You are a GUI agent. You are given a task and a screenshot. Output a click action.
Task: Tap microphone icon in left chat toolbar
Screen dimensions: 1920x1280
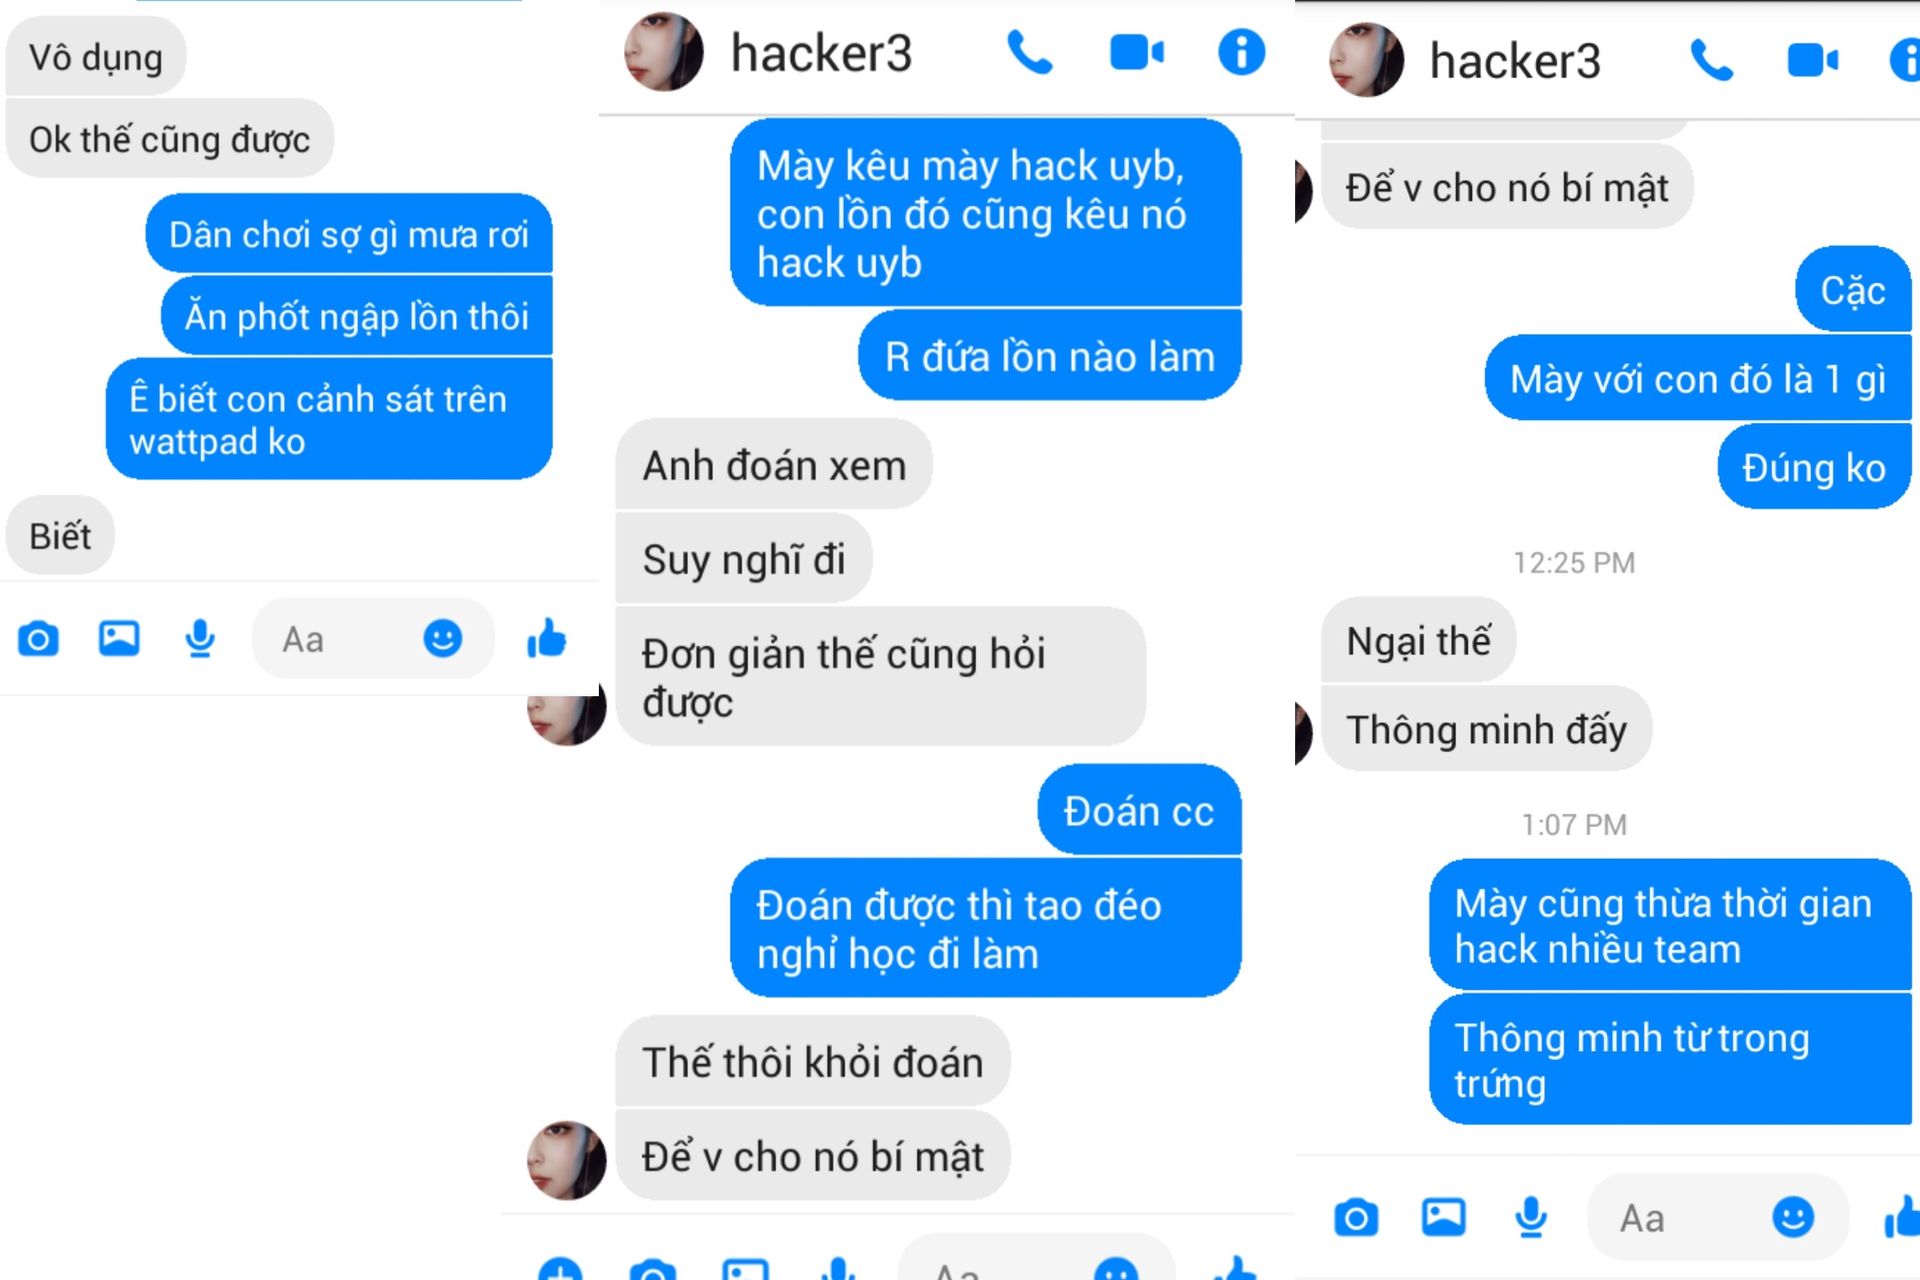pyautogui.click(x=200, y=638)
